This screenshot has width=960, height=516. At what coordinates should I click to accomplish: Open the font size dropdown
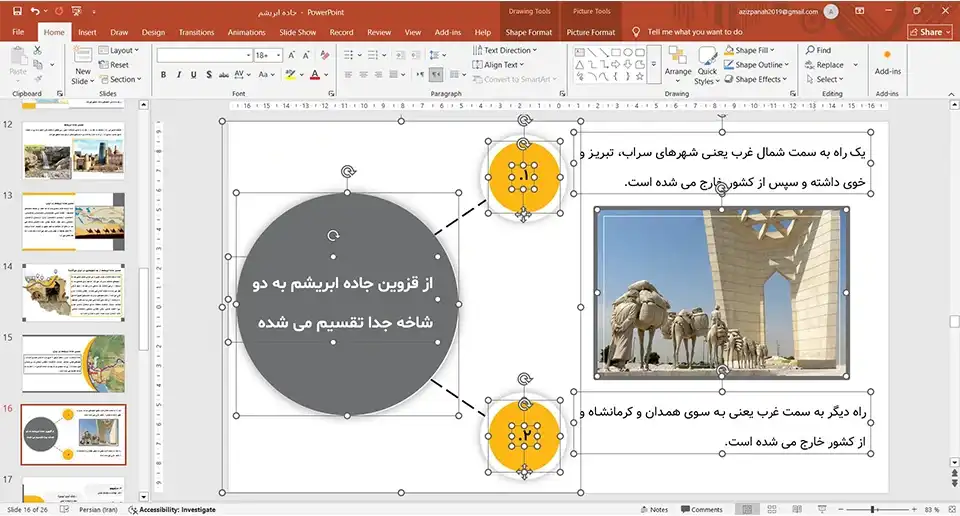pos(278,55)
